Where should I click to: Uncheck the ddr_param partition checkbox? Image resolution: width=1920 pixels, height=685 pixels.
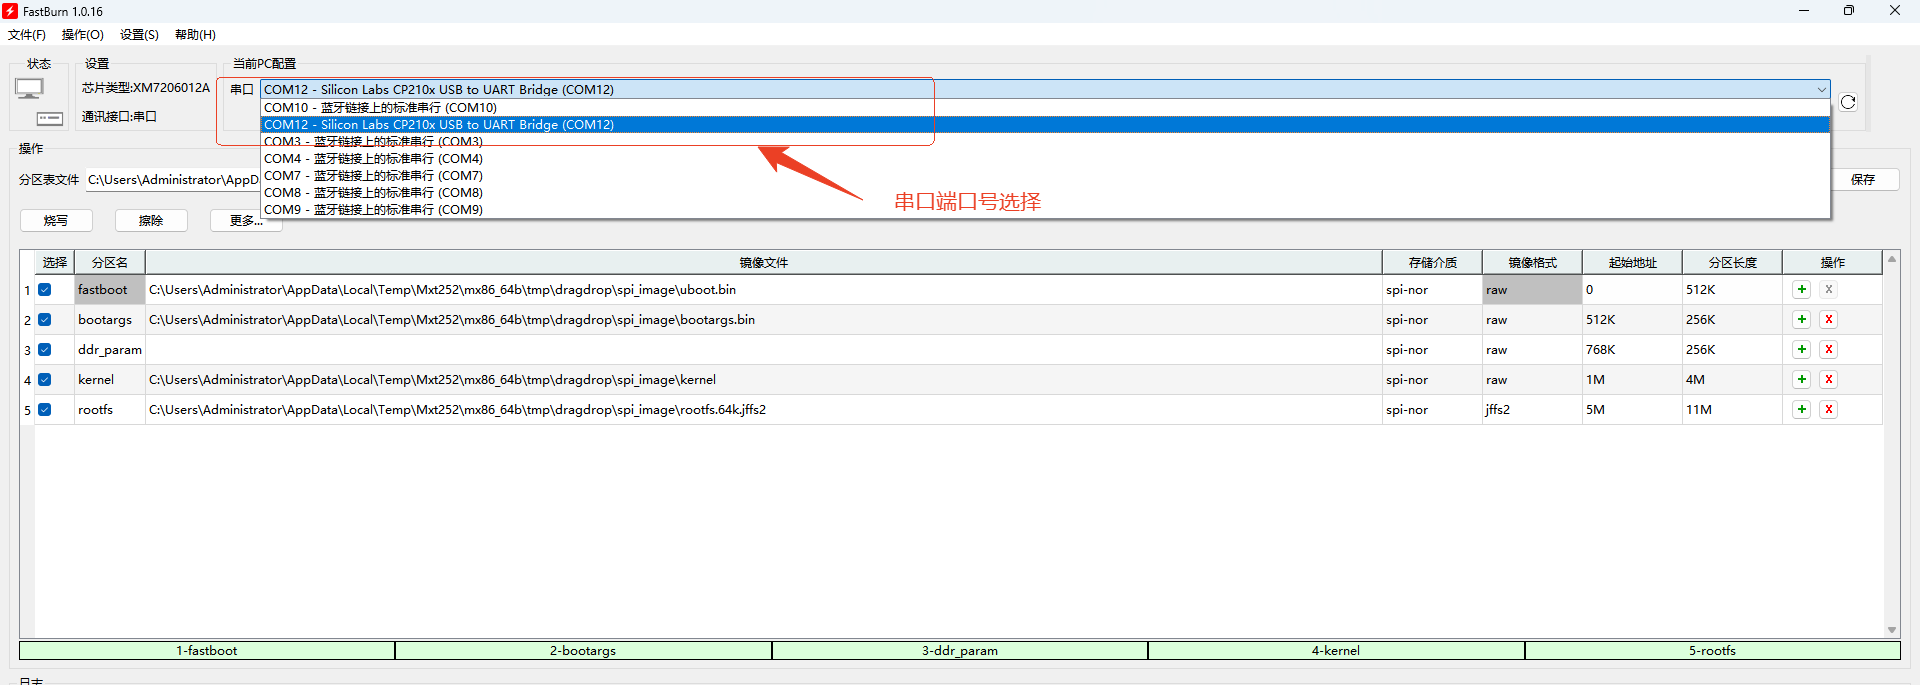click(45, 350)
